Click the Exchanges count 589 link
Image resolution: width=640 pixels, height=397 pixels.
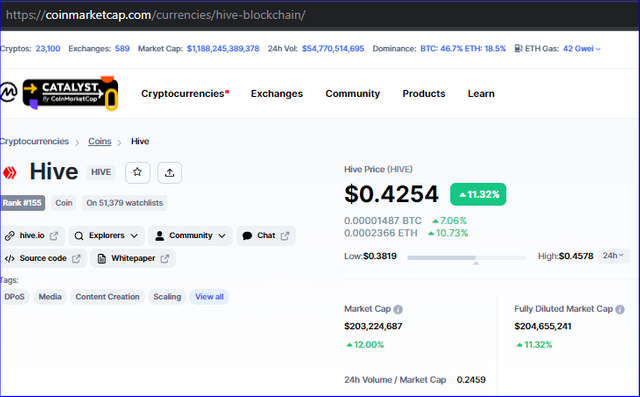click(122, 49)
